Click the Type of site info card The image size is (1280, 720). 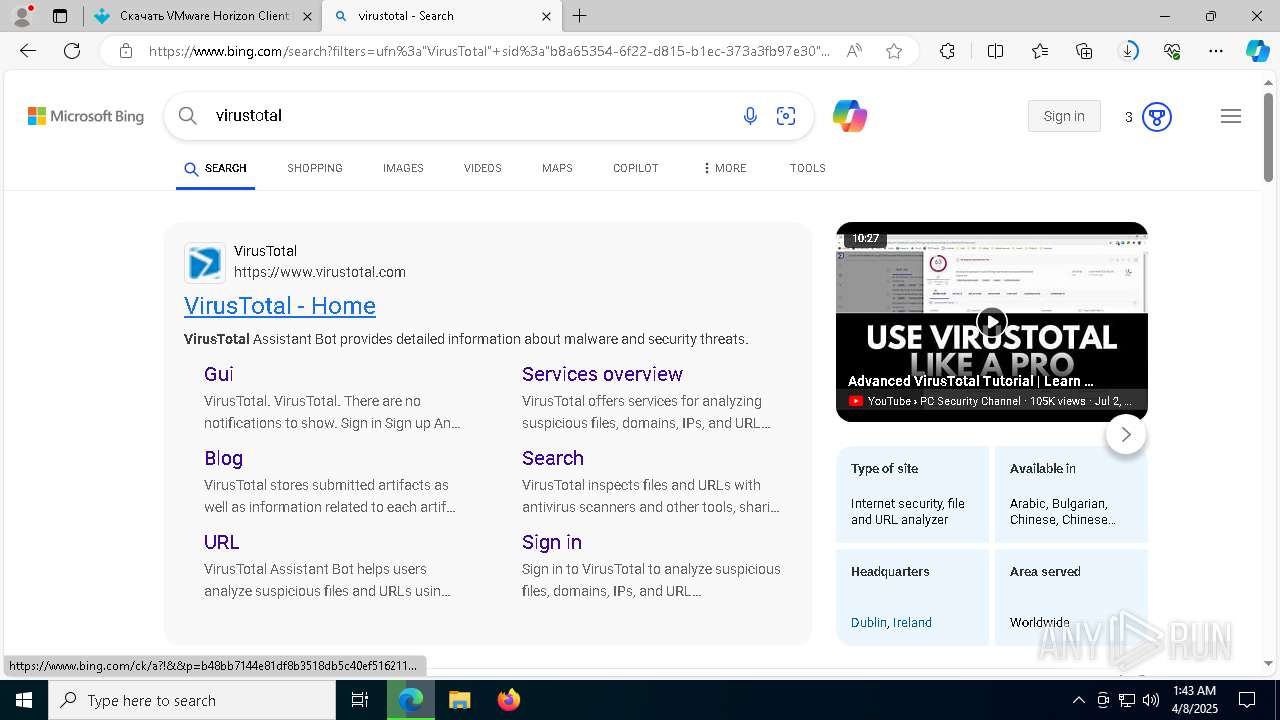912,494
